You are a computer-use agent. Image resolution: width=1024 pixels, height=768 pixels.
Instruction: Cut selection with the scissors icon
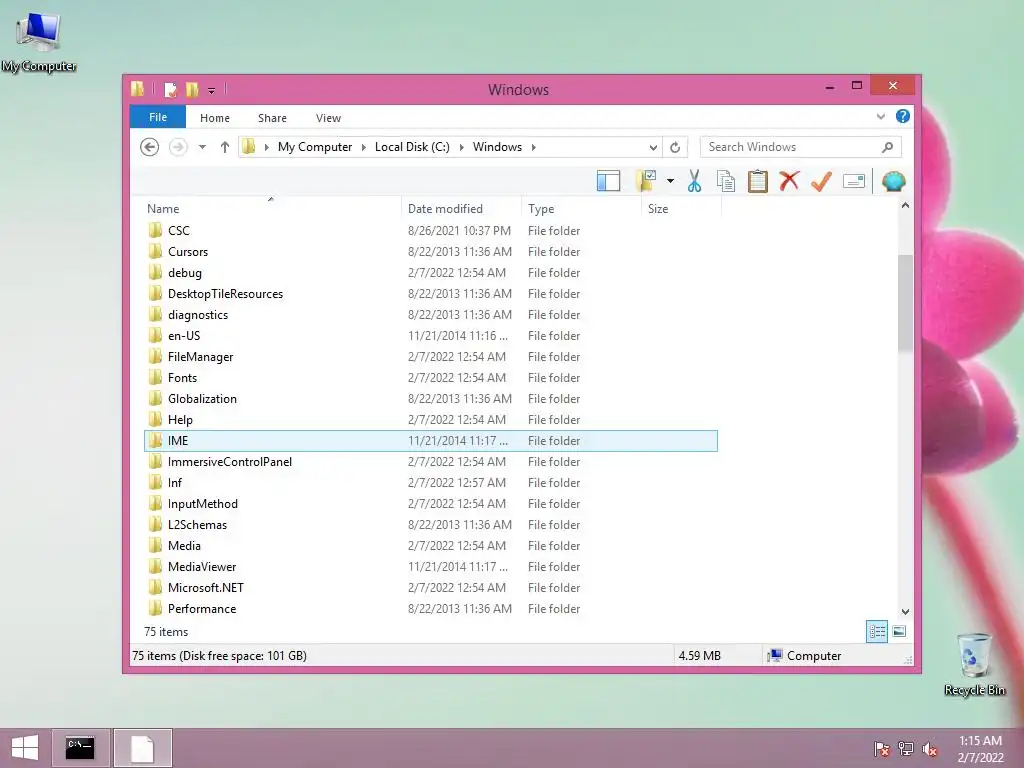pos(694,181)
